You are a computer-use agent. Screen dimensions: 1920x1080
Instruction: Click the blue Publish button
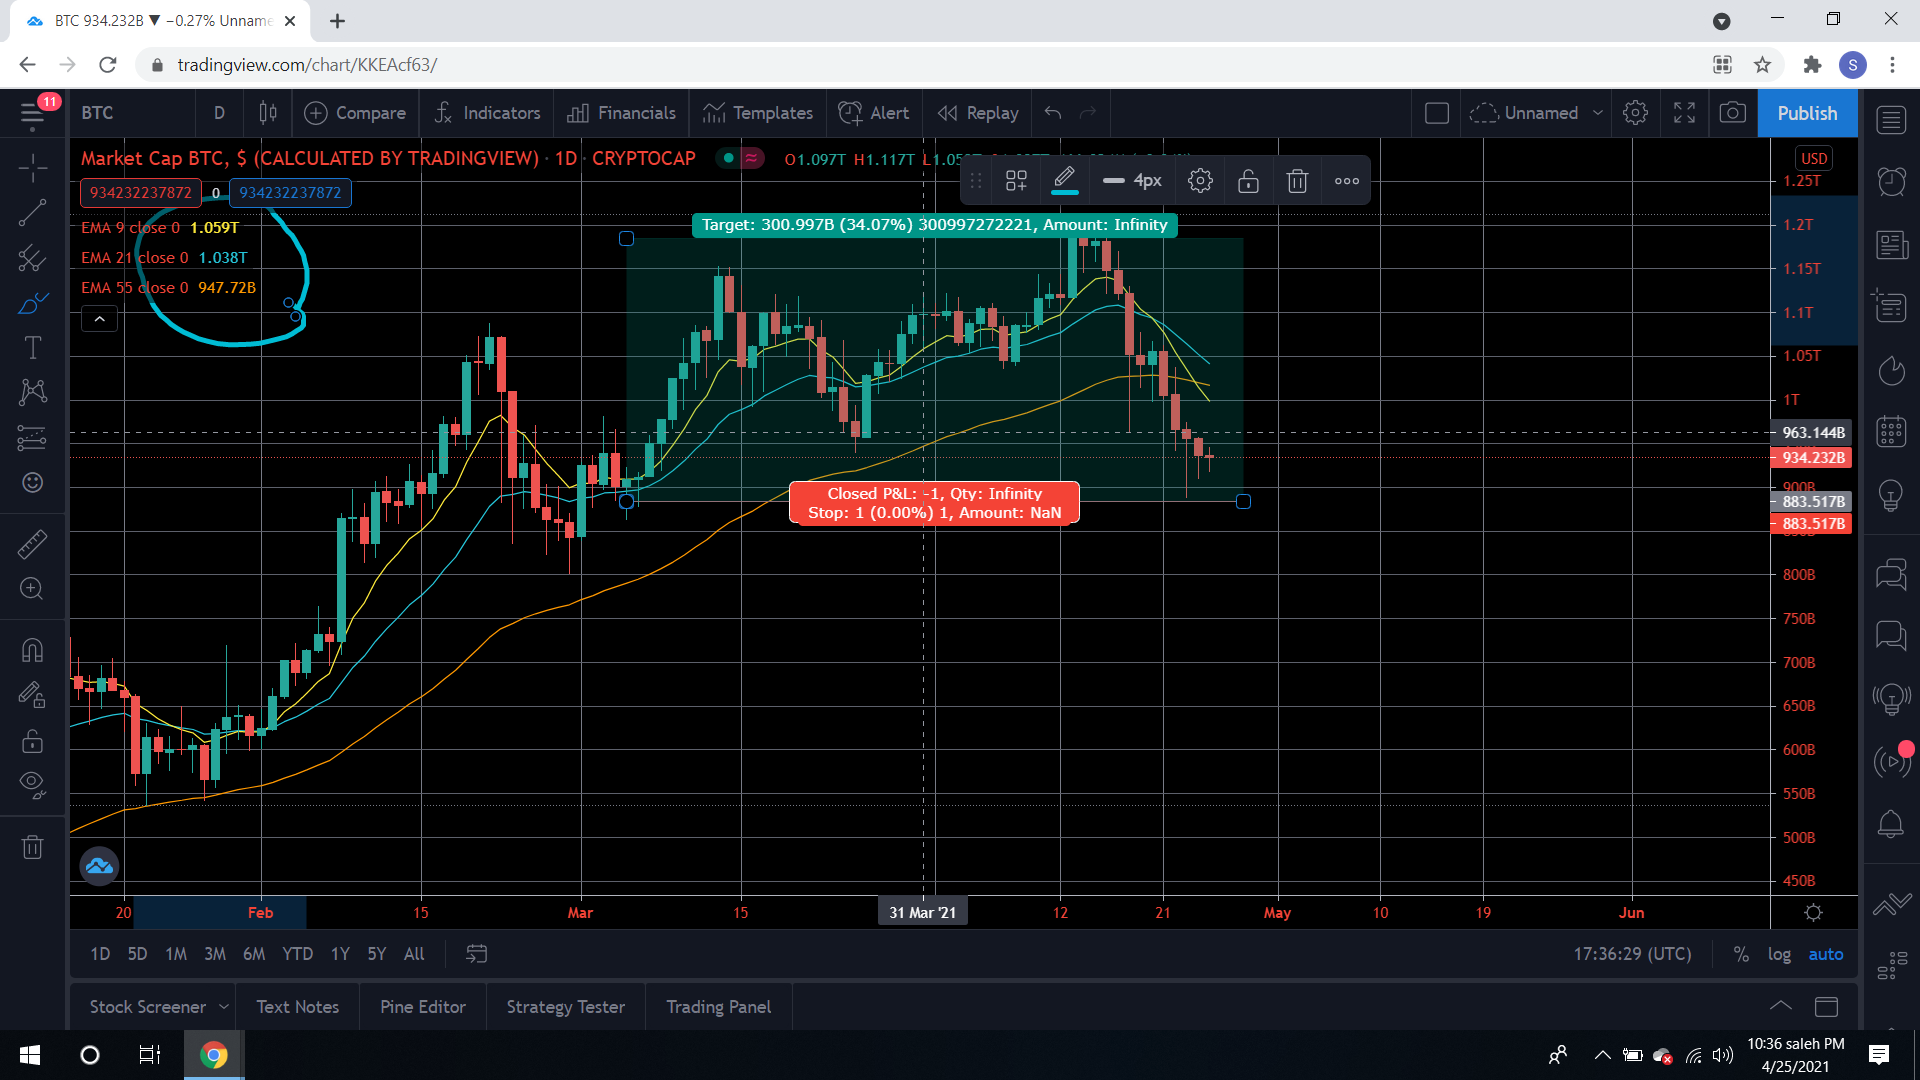pos(1807,113)
